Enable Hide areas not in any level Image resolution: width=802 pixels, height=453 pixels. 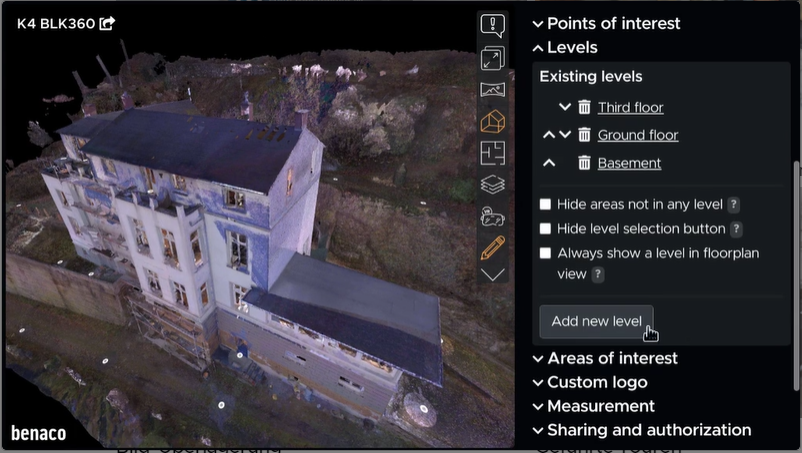point(545,205)
